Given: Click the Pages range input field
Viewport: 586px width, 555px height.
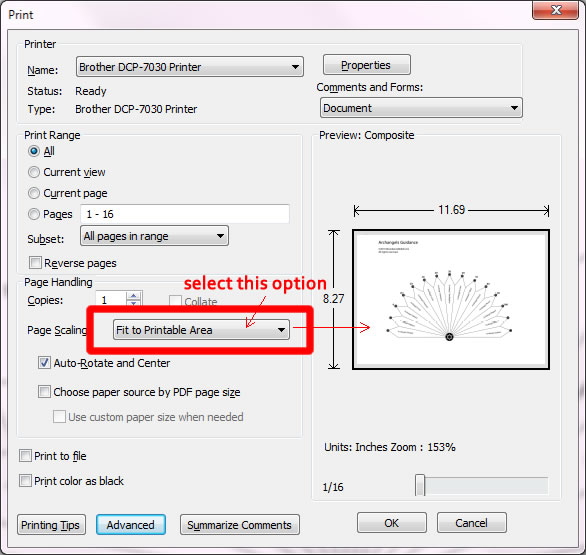Looking at the screenshot, I should tap(185, 214).
